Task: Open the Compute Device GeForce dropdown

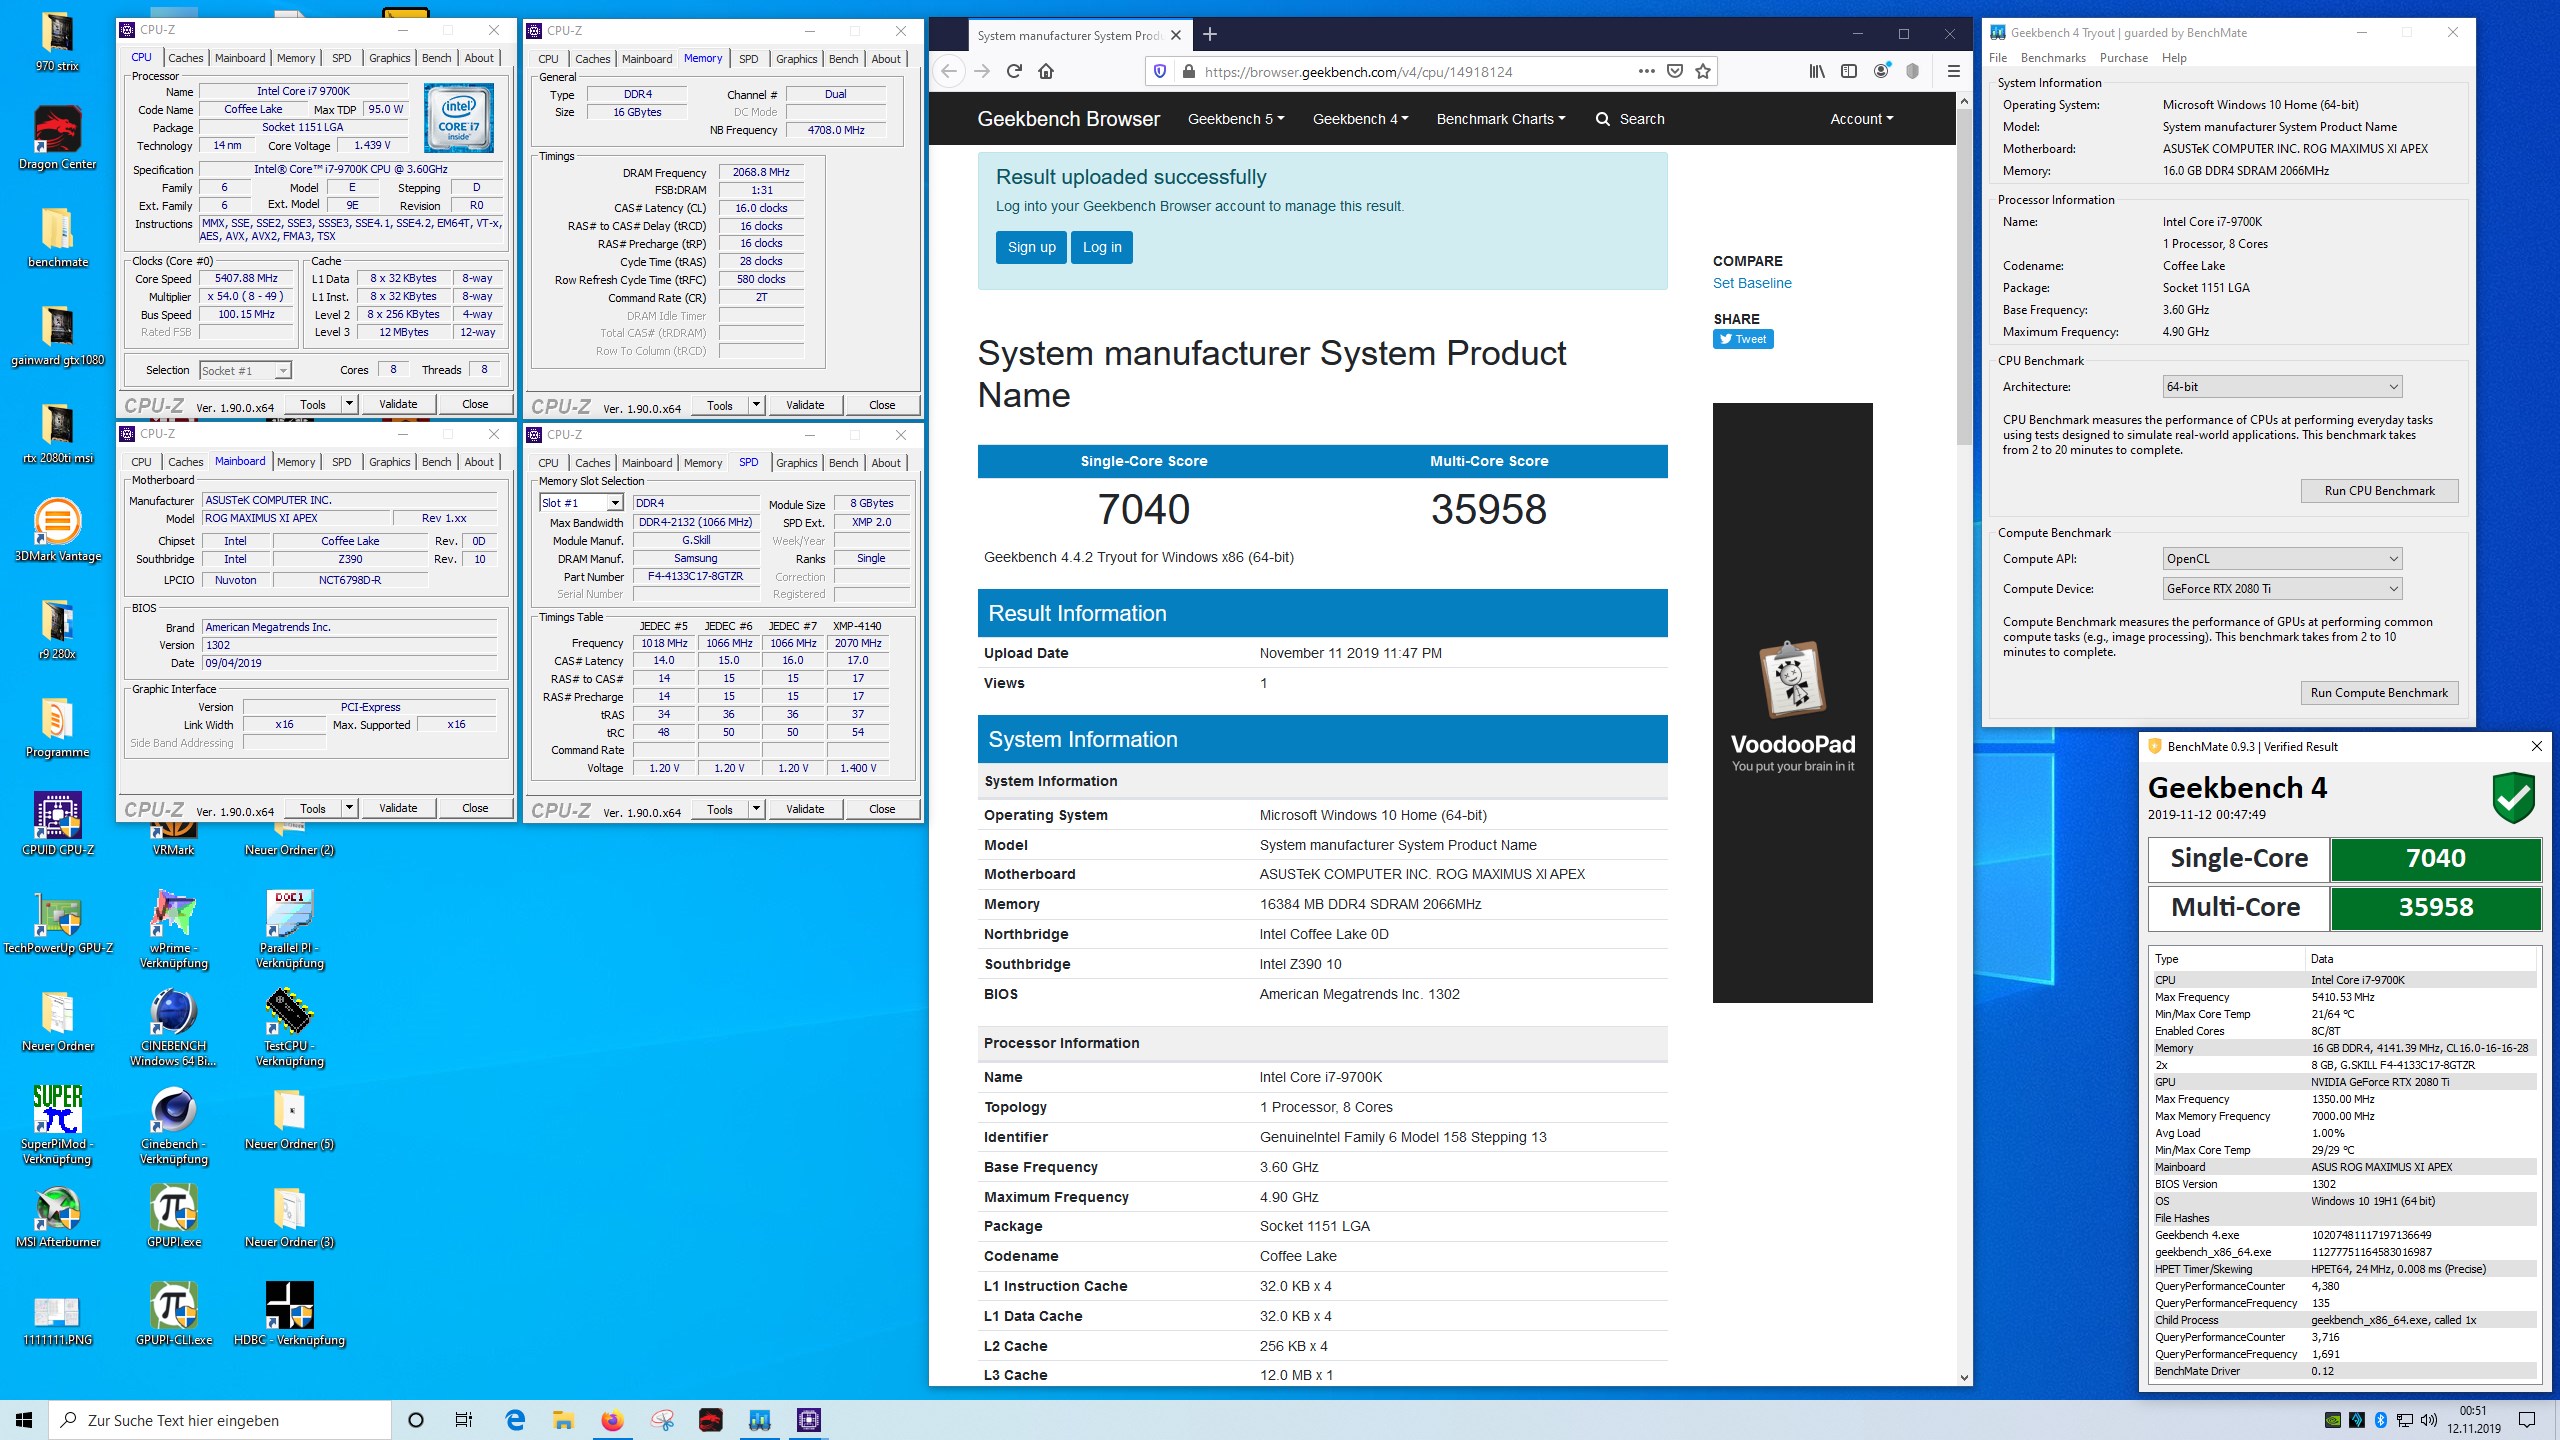Action: [x=2282, y=589]
